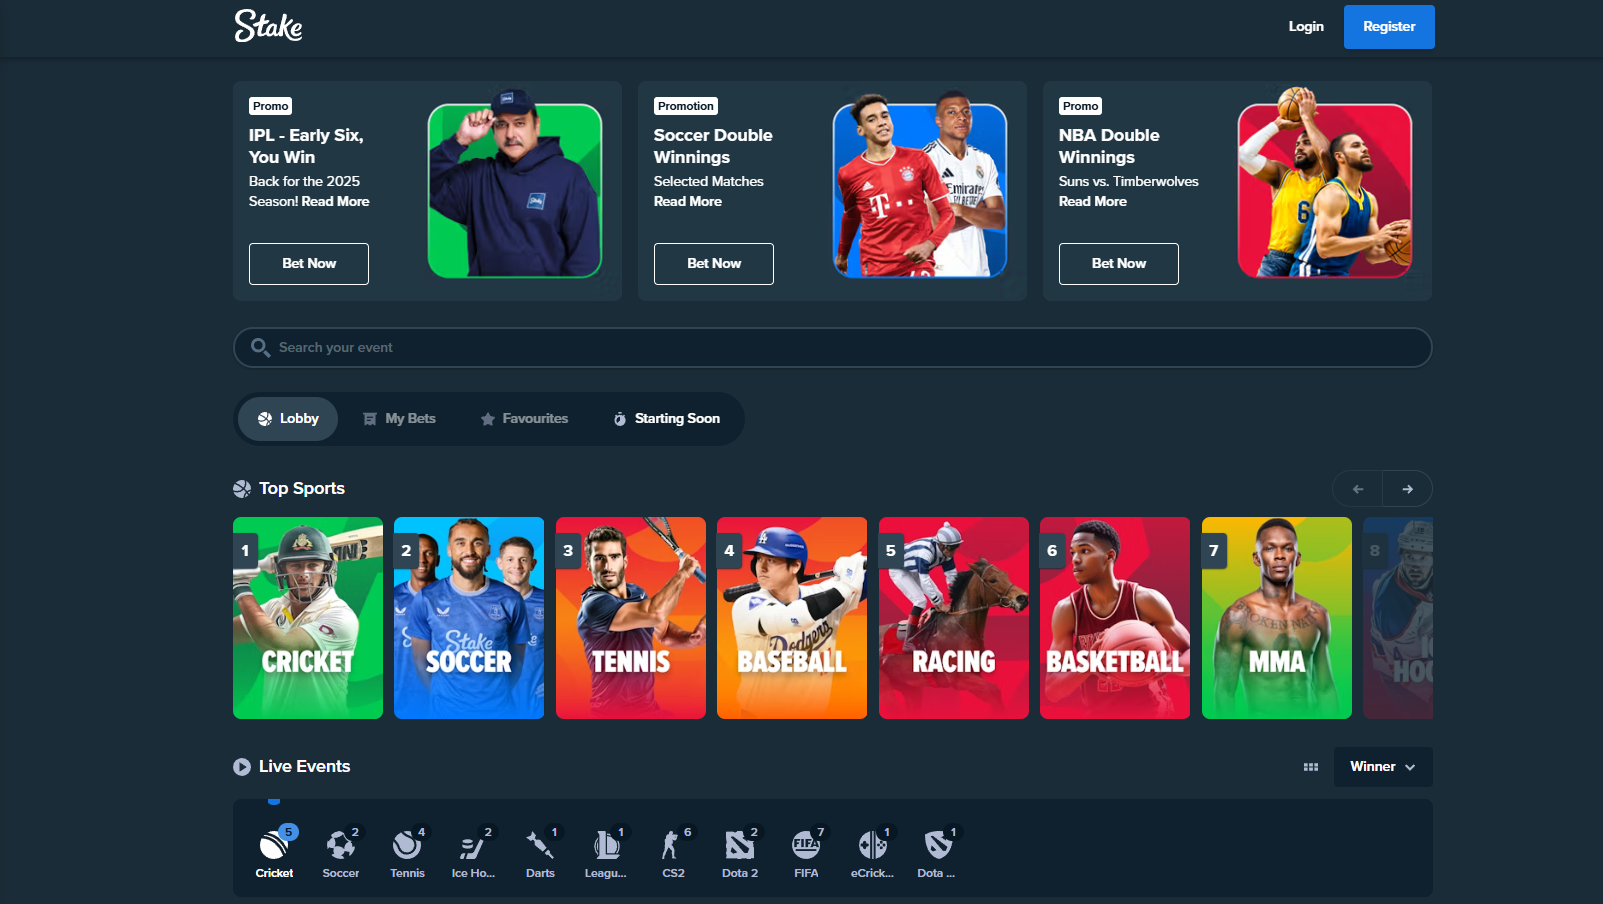1603x904 pixels.
Task: Open the Cricket sport card
Action: (308, 618)
